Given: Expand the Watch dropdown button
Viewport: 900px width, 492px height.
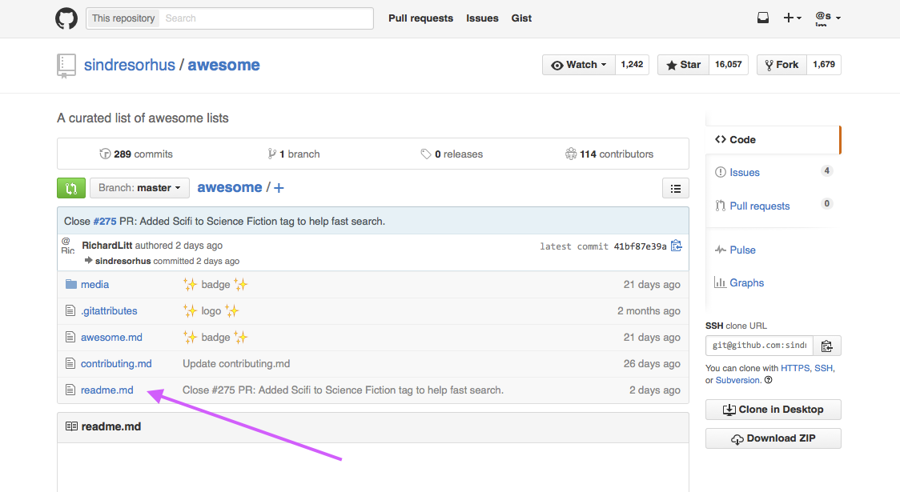Looking at the screenshot, I should [579, 65].
